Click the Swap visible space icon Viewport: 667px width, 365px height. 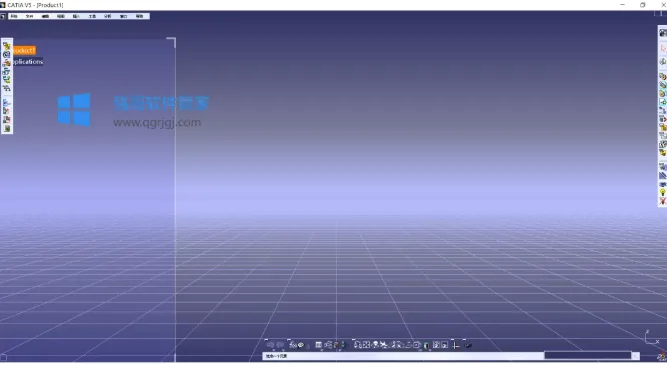pos(445,345)
